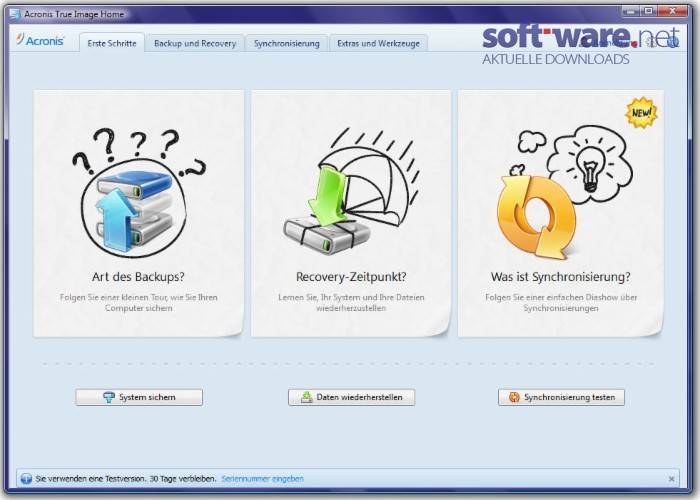This screenshot has height=500, width=700.
Task: Click the Acronis logo
Action: click(40, 40)
